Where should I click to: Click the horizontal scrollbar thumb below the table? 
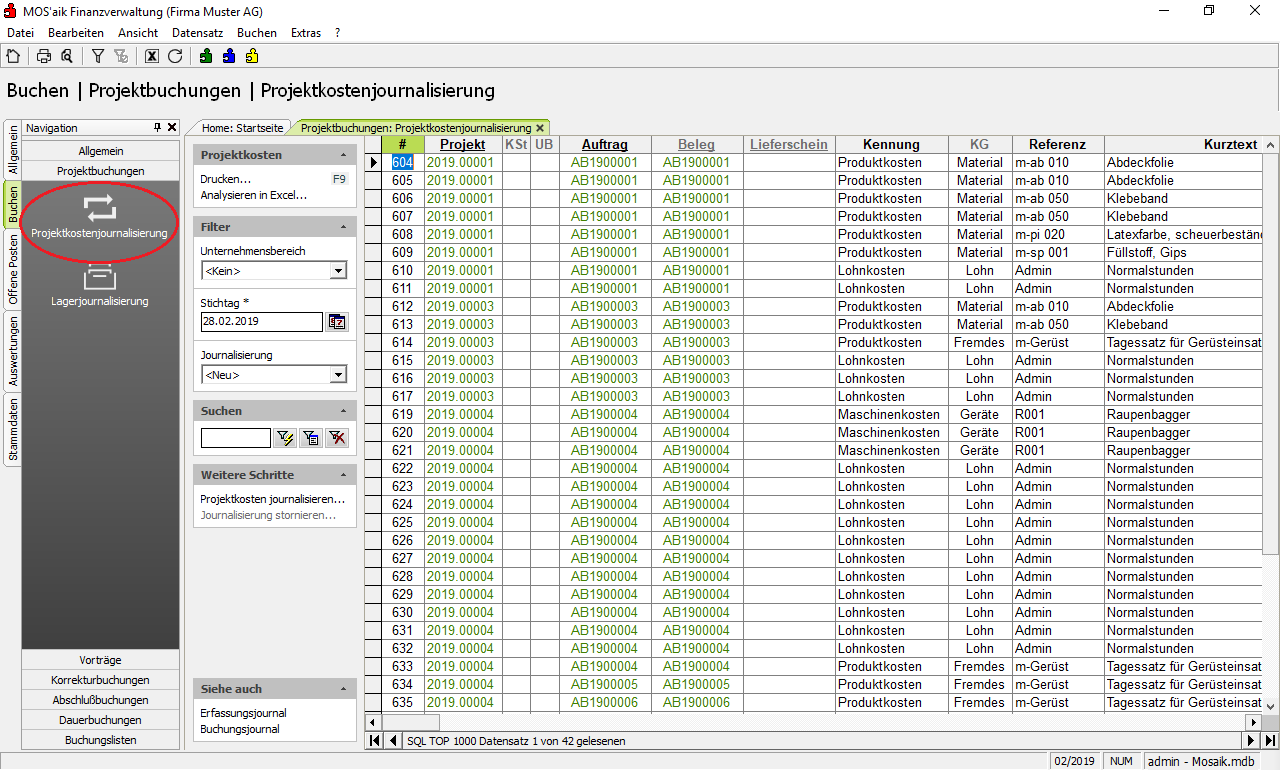tap(410, 722)
